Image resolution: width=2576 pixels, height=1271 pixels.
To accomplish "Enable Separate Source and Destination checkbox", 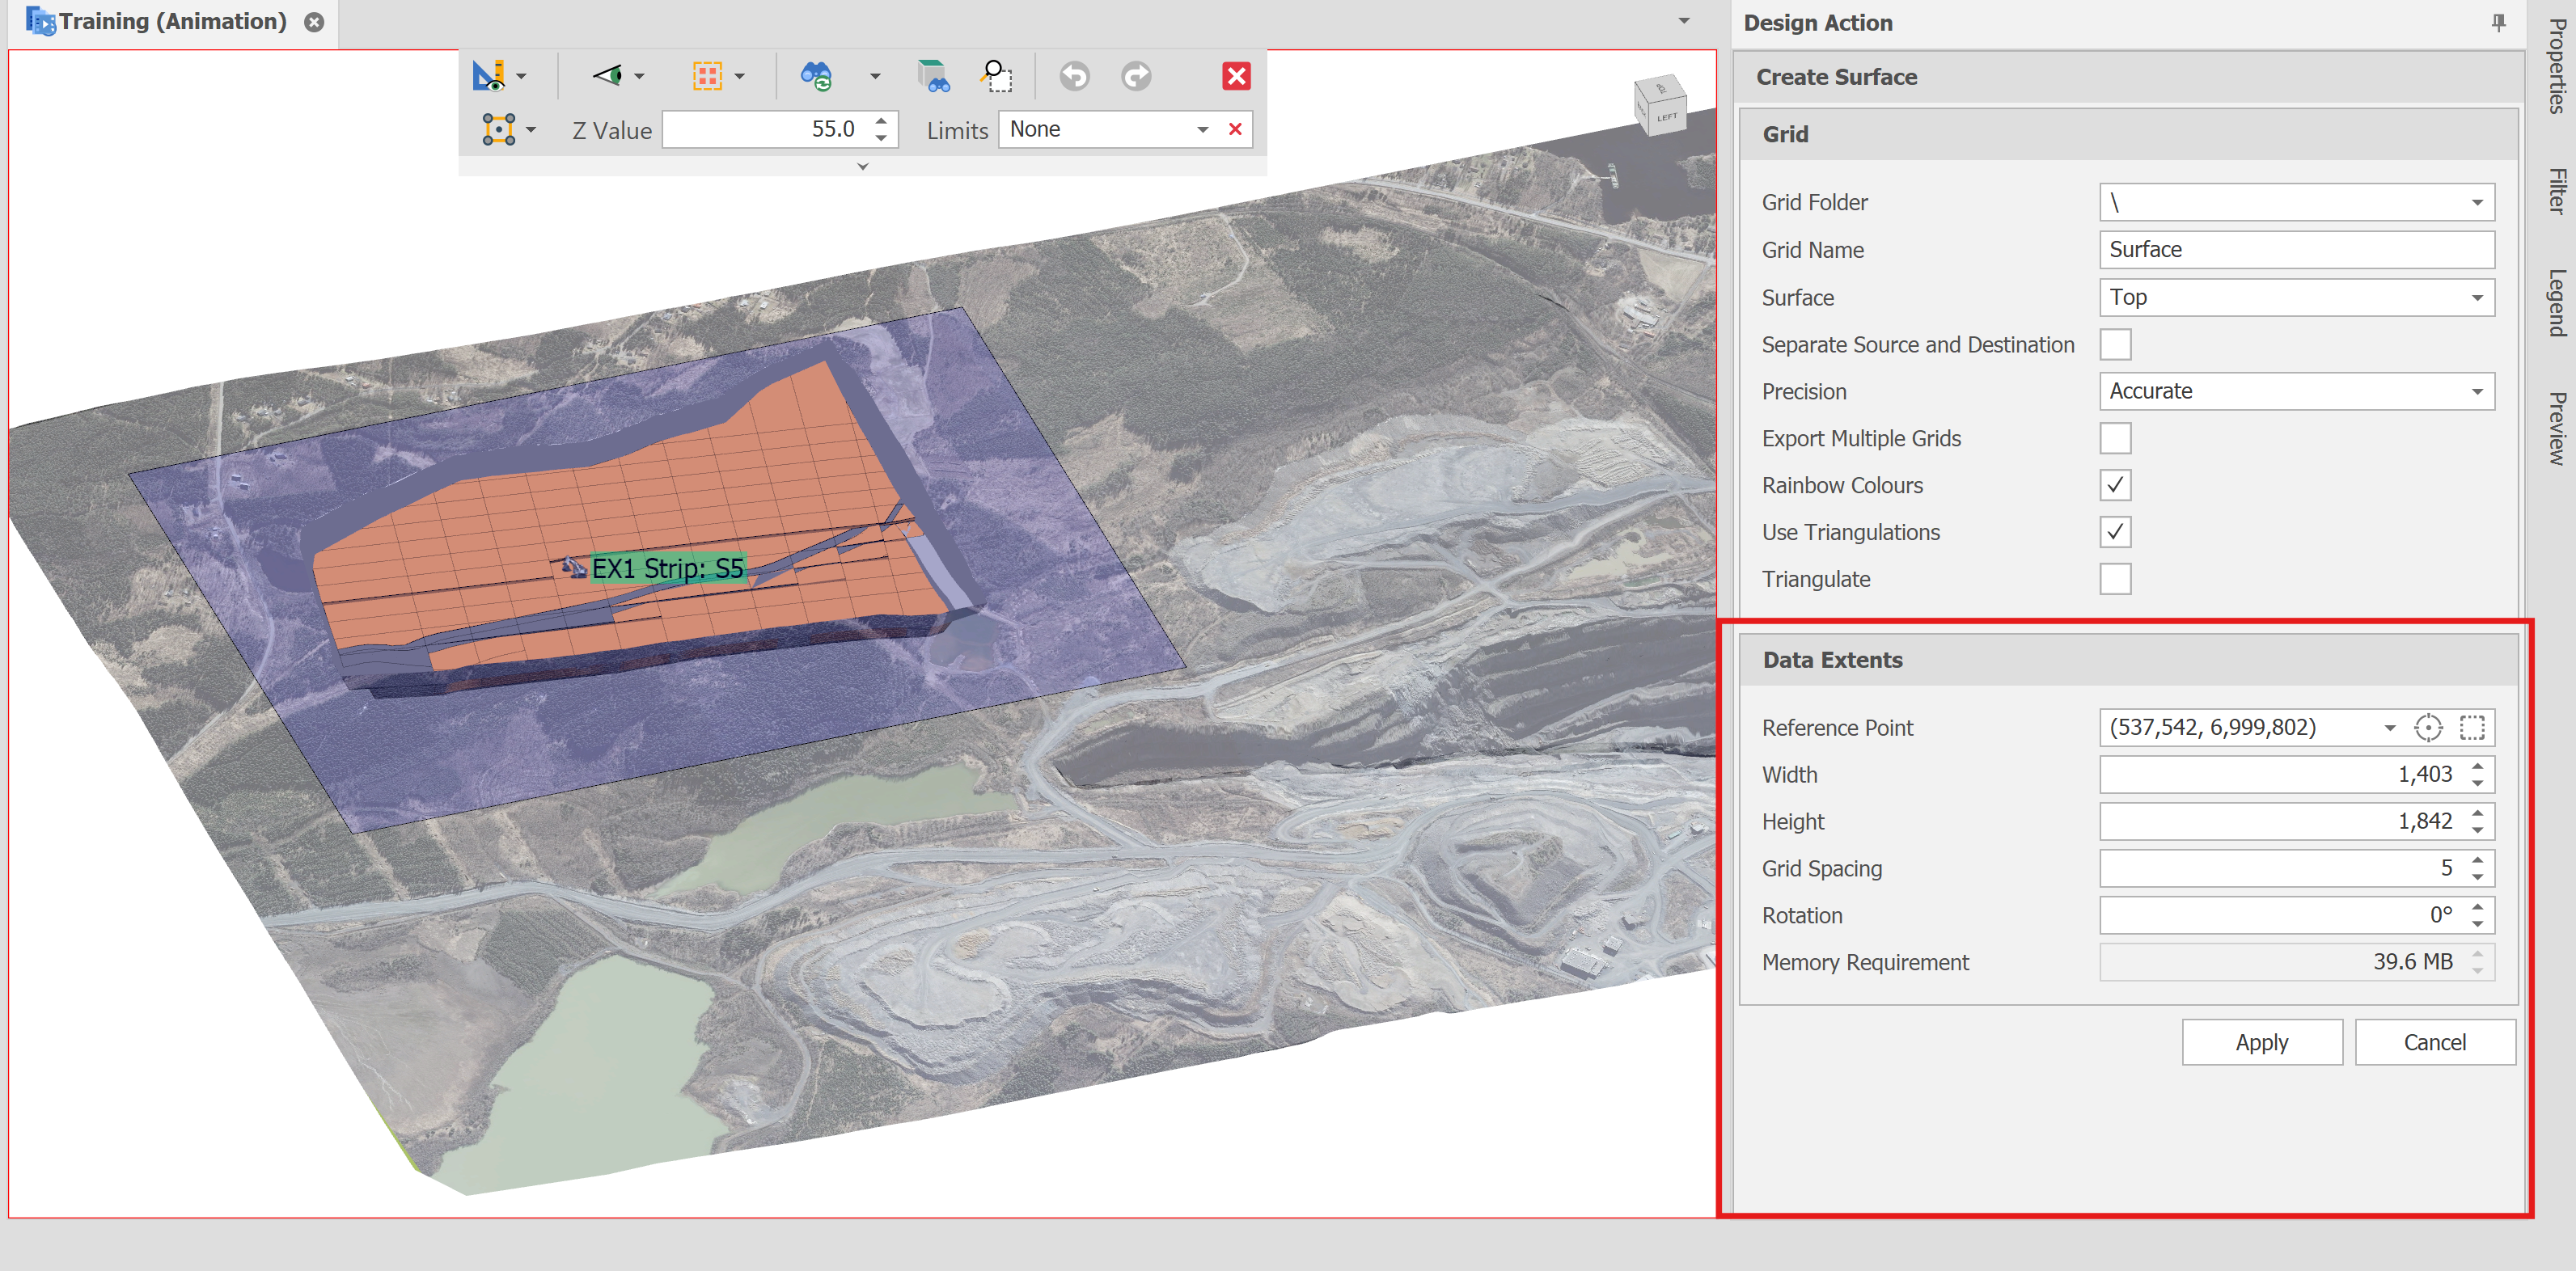I will pos(2115,345).
